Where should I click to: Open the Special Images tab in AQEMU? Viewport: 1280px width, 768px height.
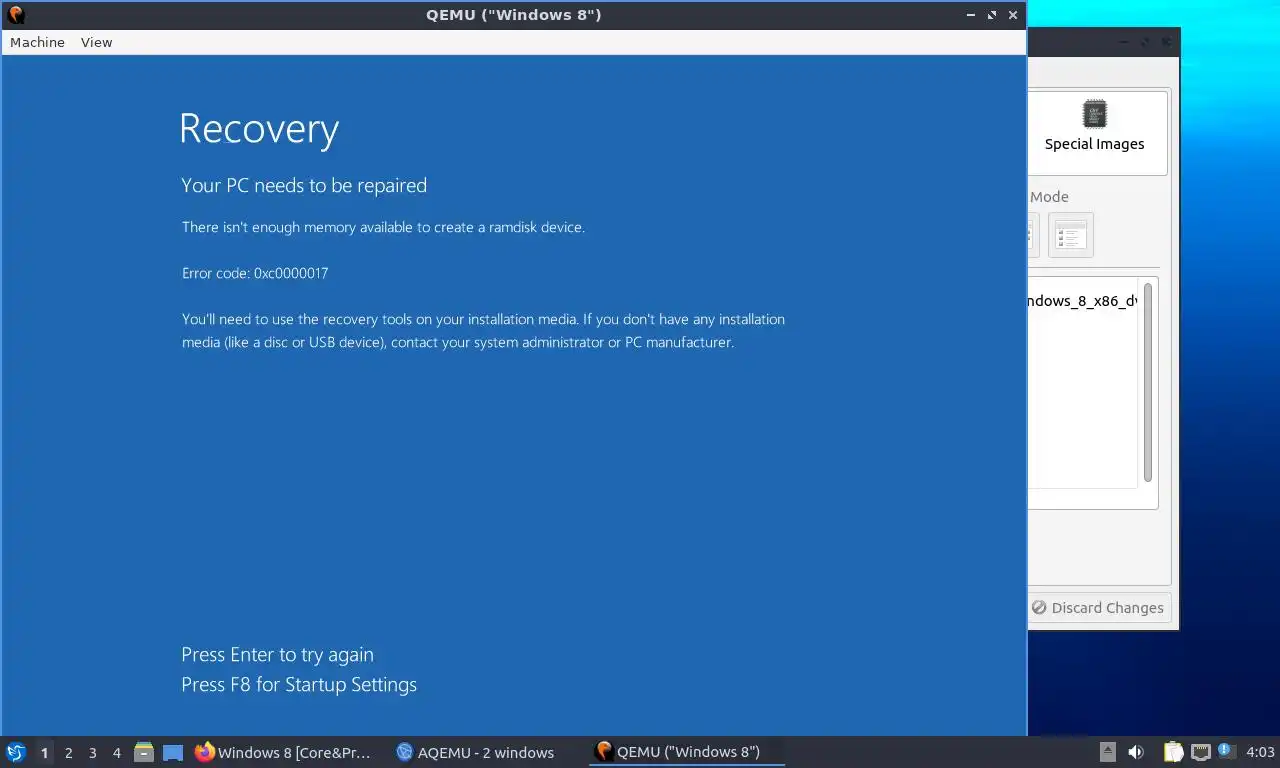pyautogui.click(x=1097, y=133)
